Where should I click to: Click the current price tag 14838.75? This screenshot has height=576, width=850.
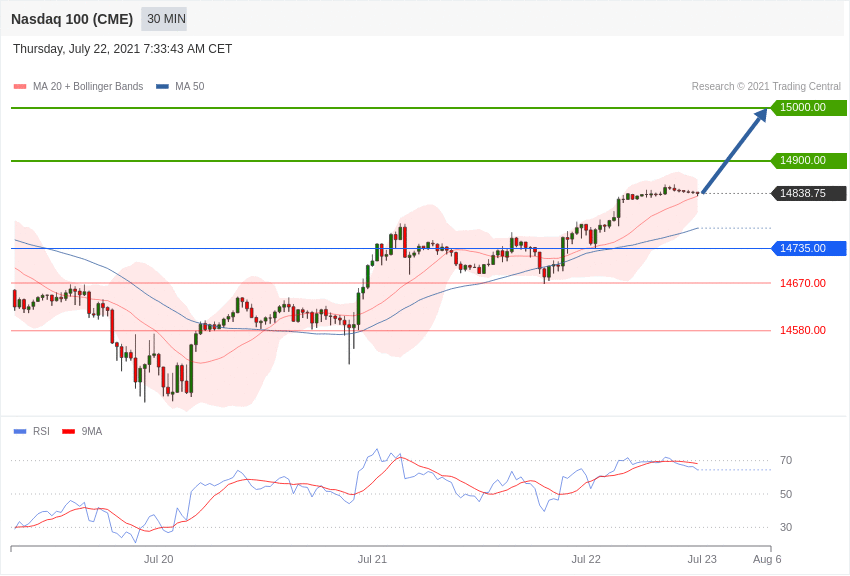coord(808,193)
